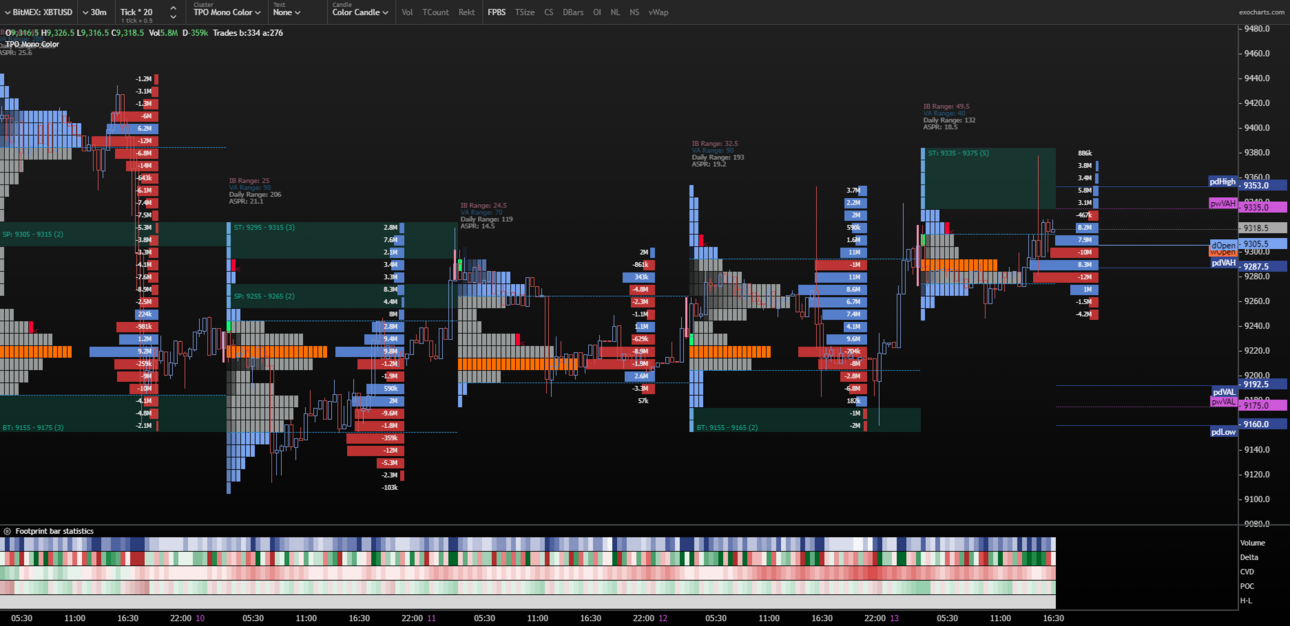The height and width of the screenshot is (626, 1290).
Task: Click the BT: 9155 - 9175 (3) zone label
Action: (x=32, y=427)
